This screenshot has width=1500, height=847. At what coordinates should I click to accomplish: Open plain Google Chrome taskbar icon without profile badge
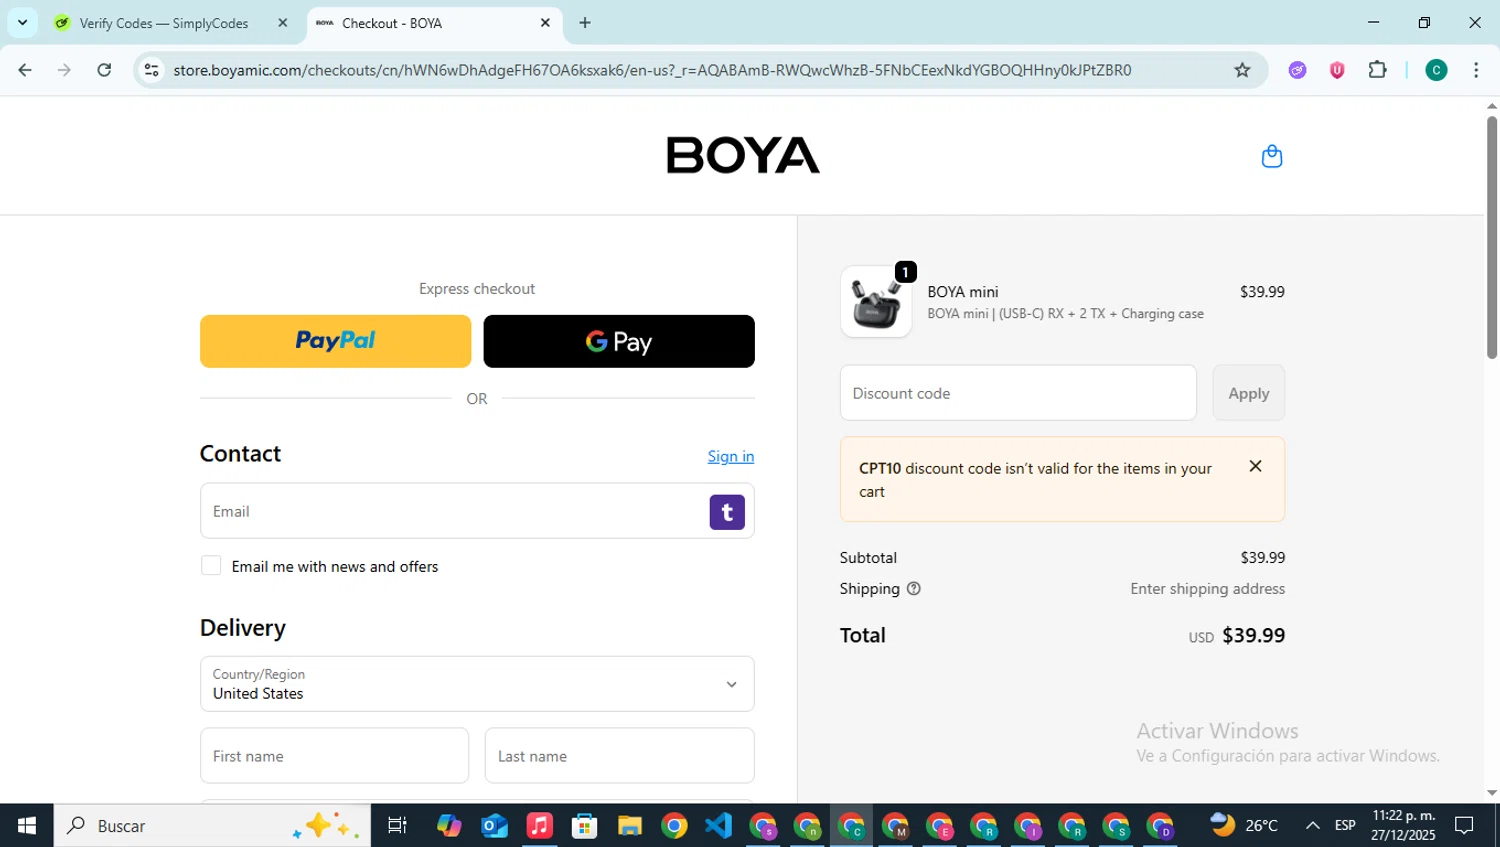[674, 825]
